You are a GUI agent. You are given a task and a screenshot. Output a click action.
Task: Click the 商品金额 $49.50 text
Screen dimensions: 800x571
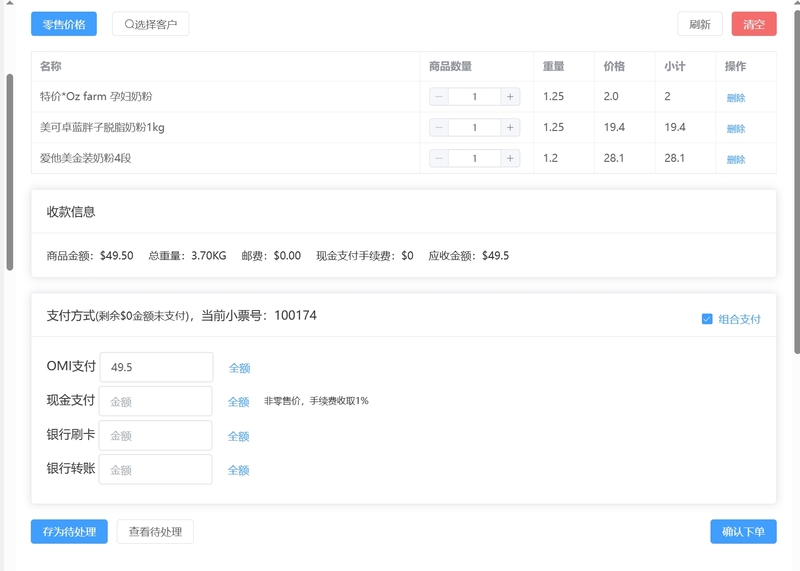click(90, 256)
